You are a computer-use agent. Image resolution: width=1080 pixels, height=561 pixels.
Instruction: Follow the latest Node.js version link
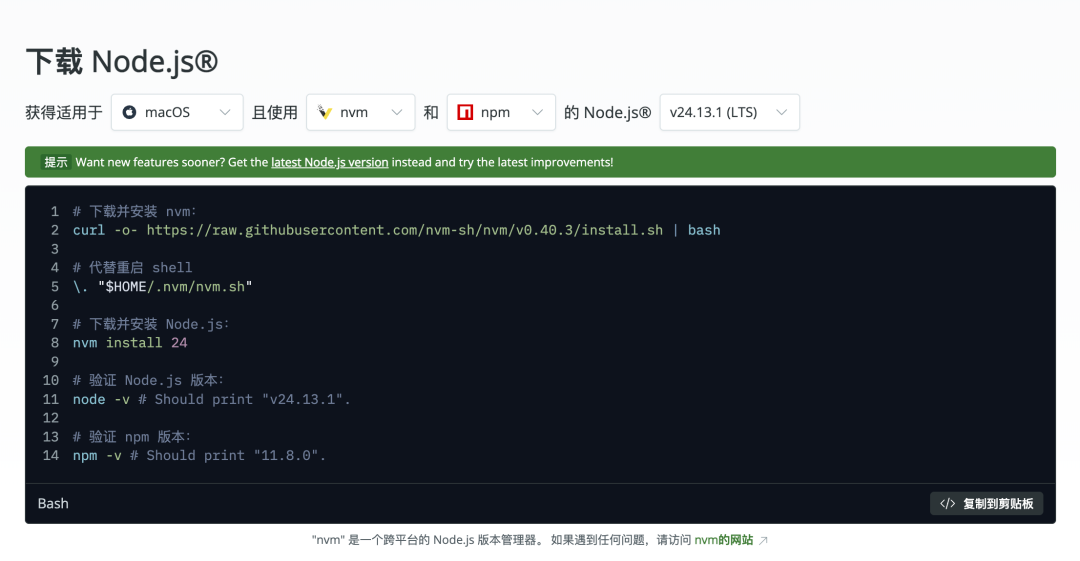(329, 163)
